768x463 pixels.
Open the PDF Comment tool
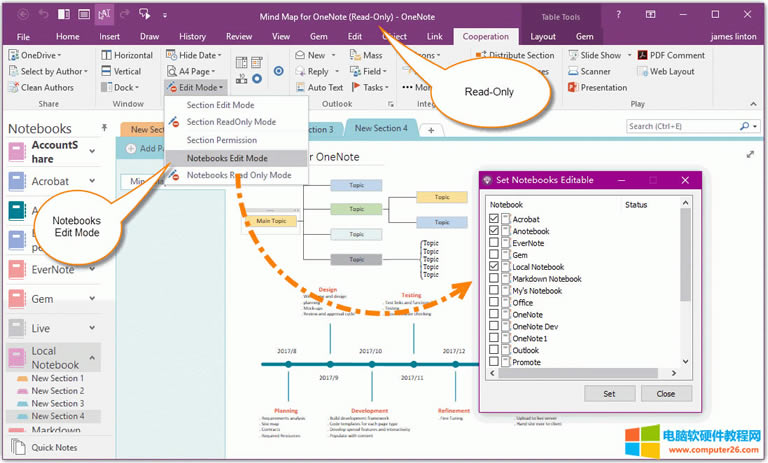[x=642, y=56]
